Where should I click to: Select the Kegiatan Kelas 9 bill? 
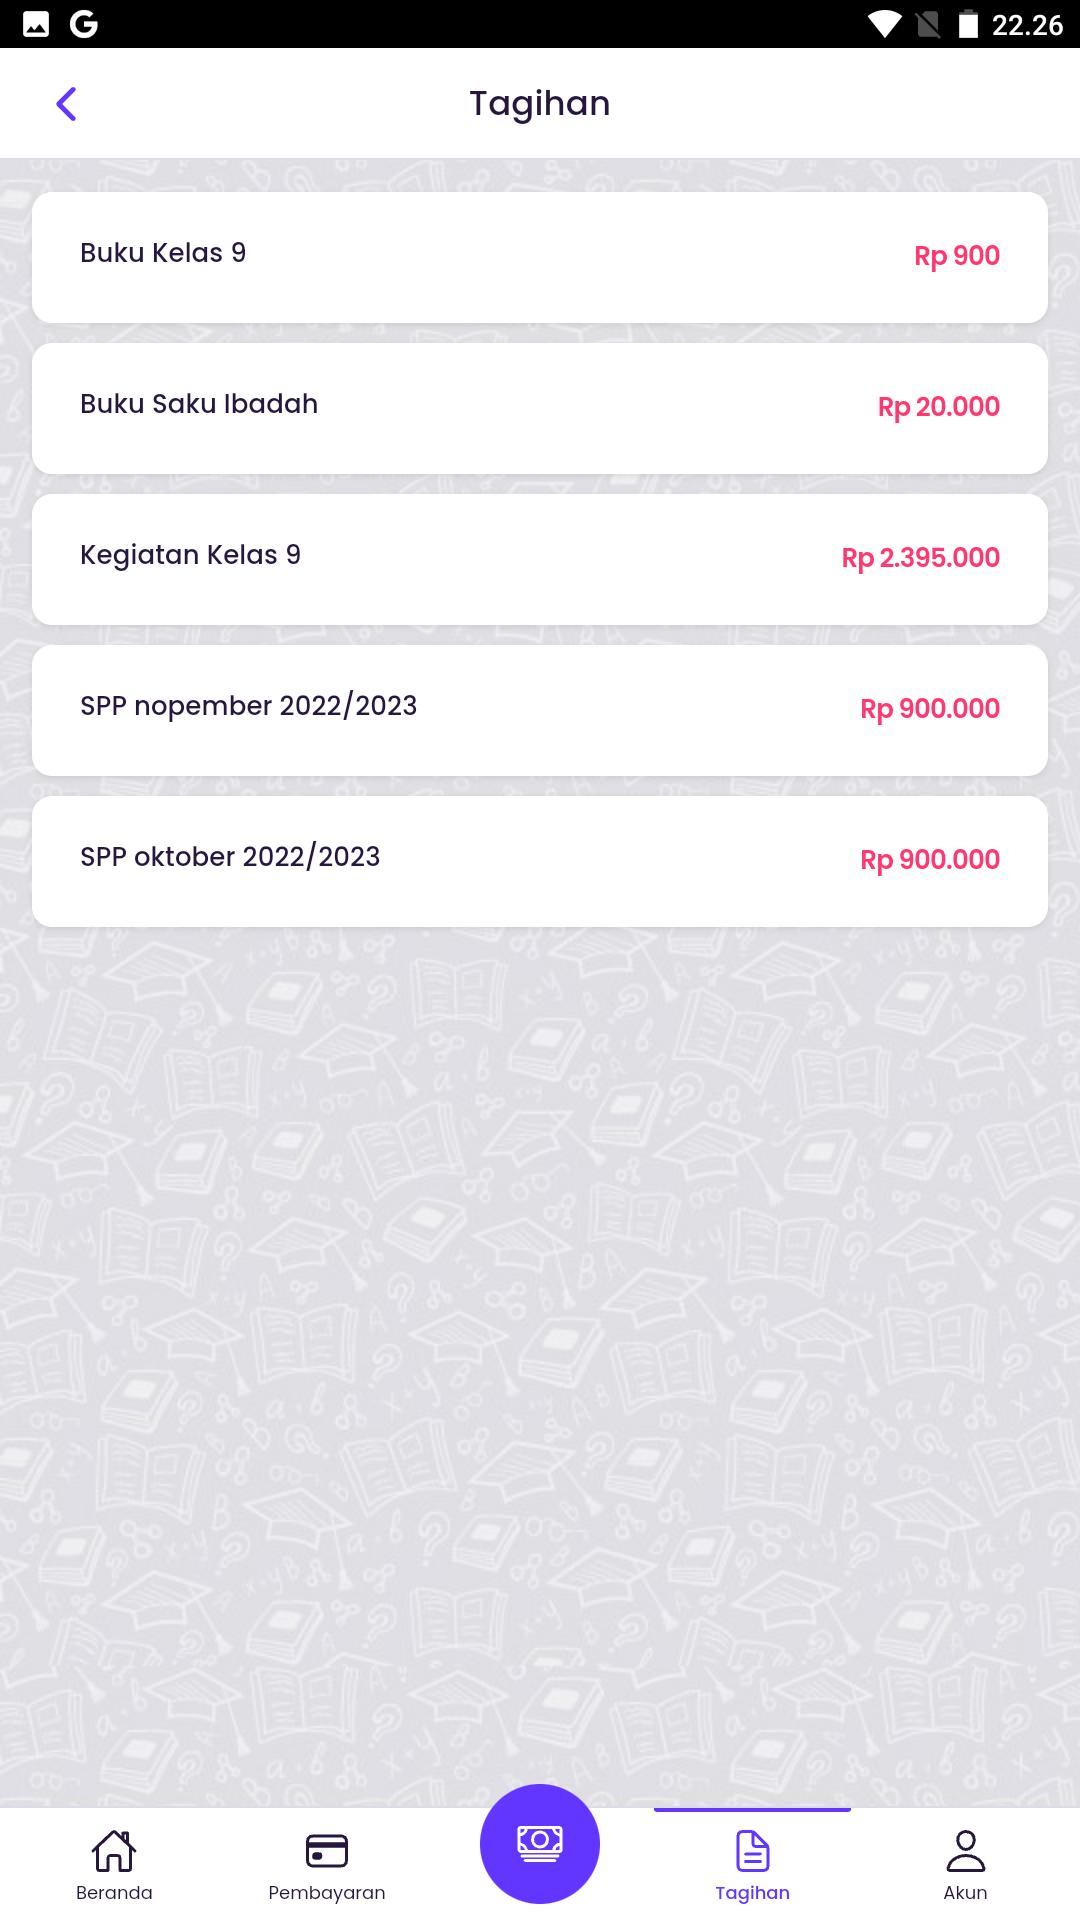click(540, 559)
